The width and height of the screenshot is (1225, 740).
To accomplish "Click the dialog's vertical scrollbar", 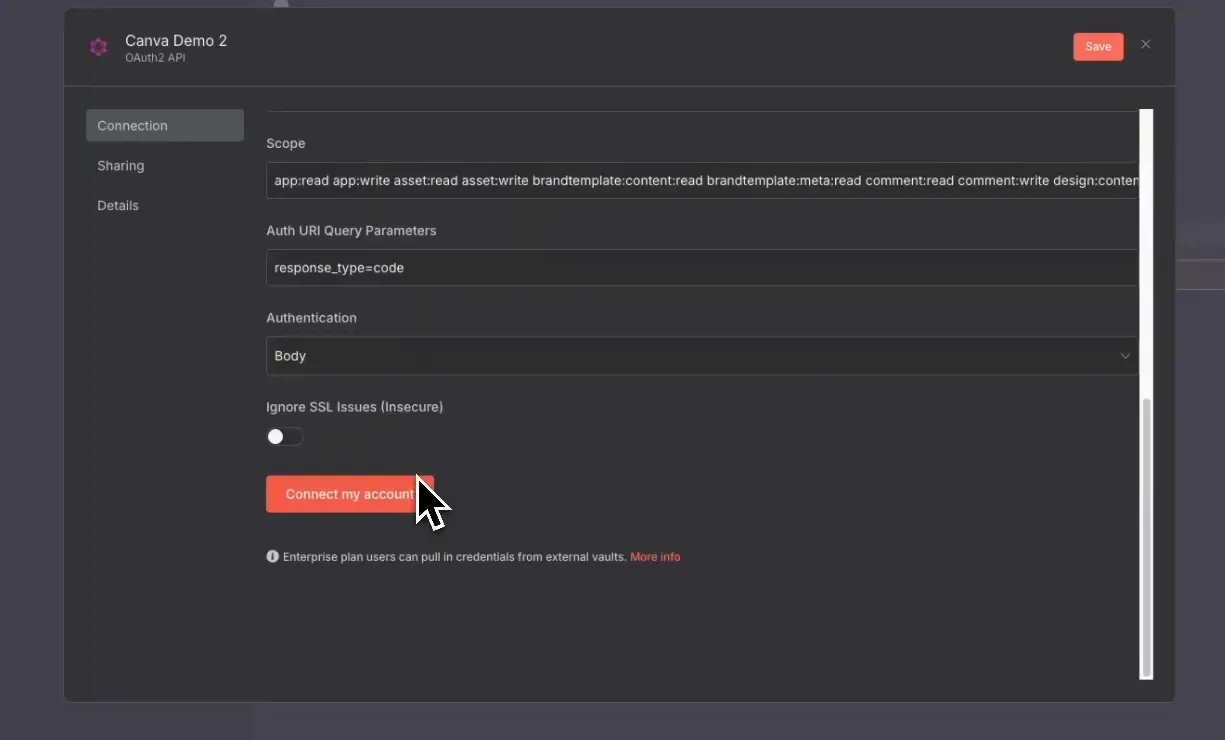I will click(1146, 538).
